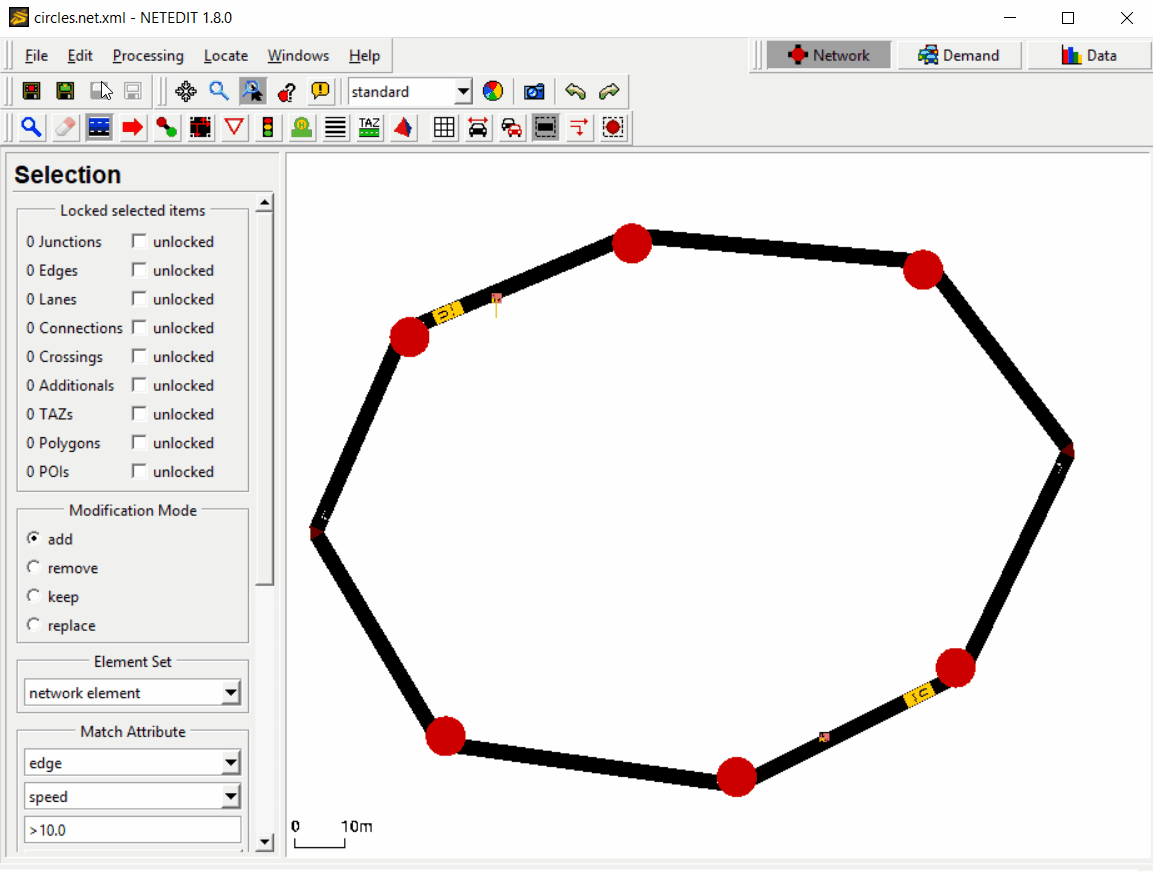Enable the Junctions unlocked checkbox
The width and height of the screenshot is (1153, 872).
click(x=138, y=241)
